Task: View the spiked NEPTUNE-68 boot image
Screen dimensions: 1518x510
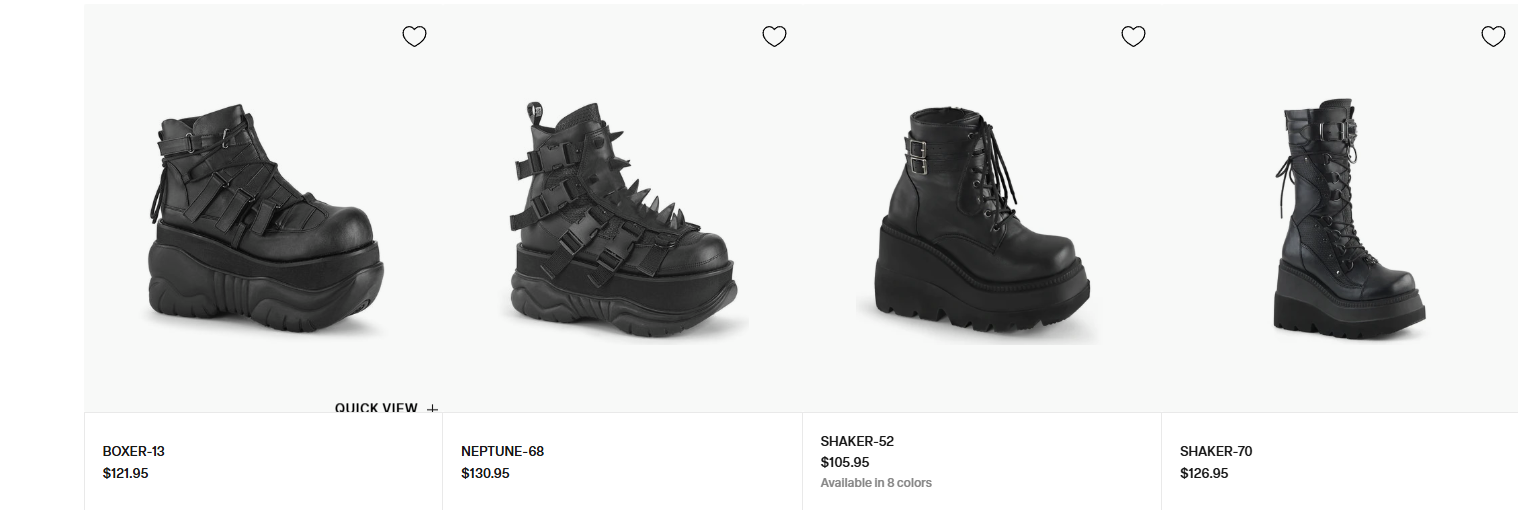Action: [x=625, y=218]
